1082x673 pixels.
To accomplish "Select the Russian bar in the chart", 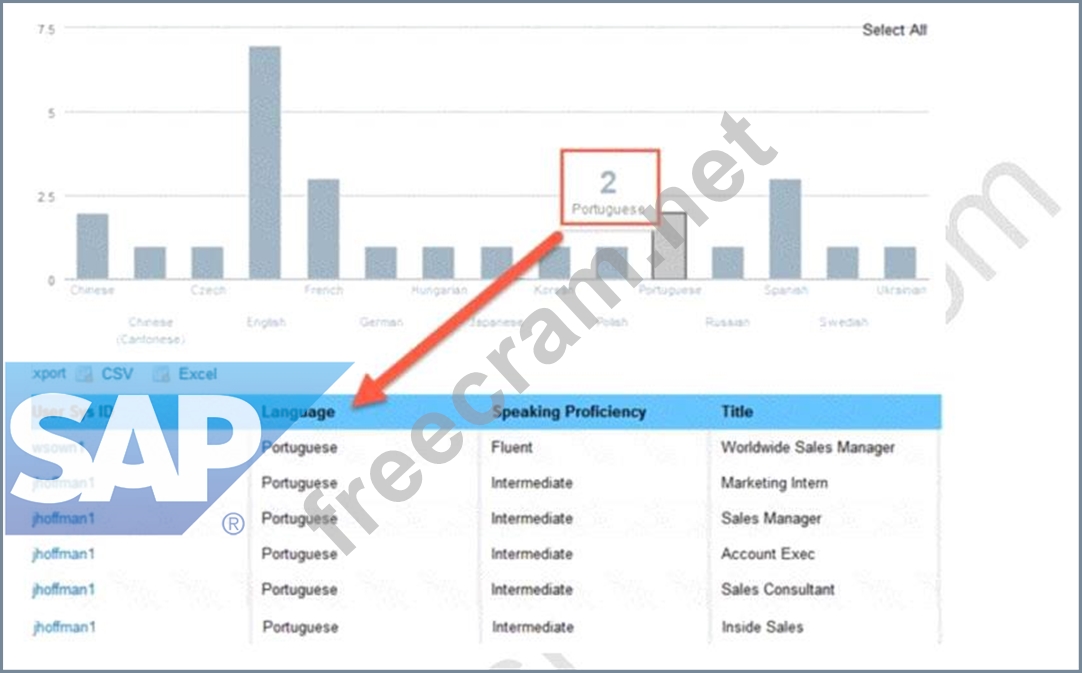I will tap(727, 263).
